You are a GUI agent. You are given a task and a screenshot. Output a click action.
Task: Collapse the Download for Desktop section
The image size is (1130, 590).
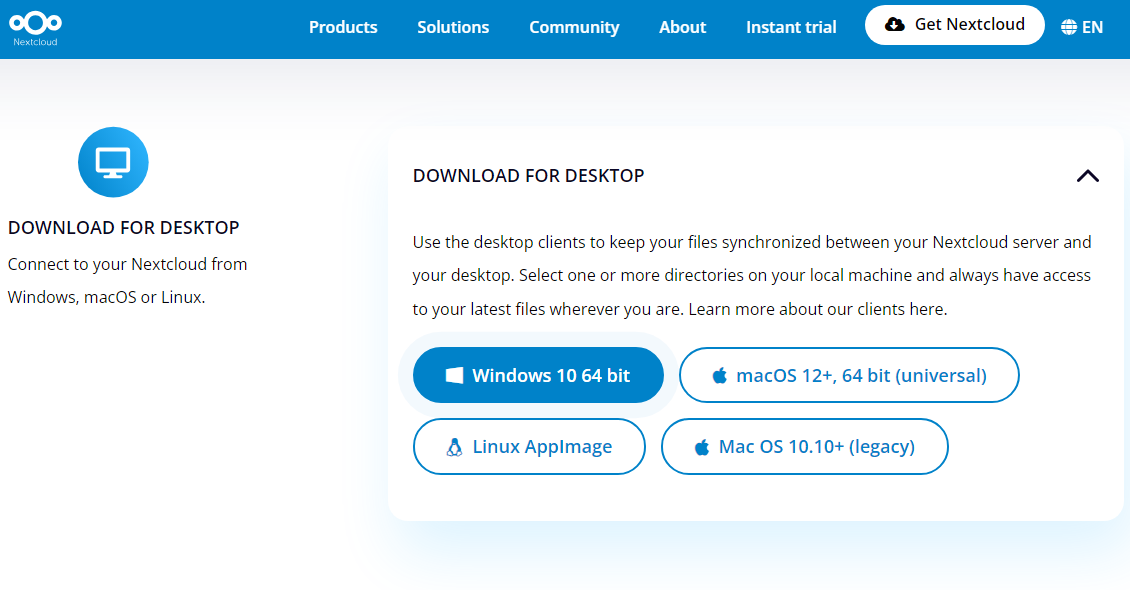pos(1087,176)
